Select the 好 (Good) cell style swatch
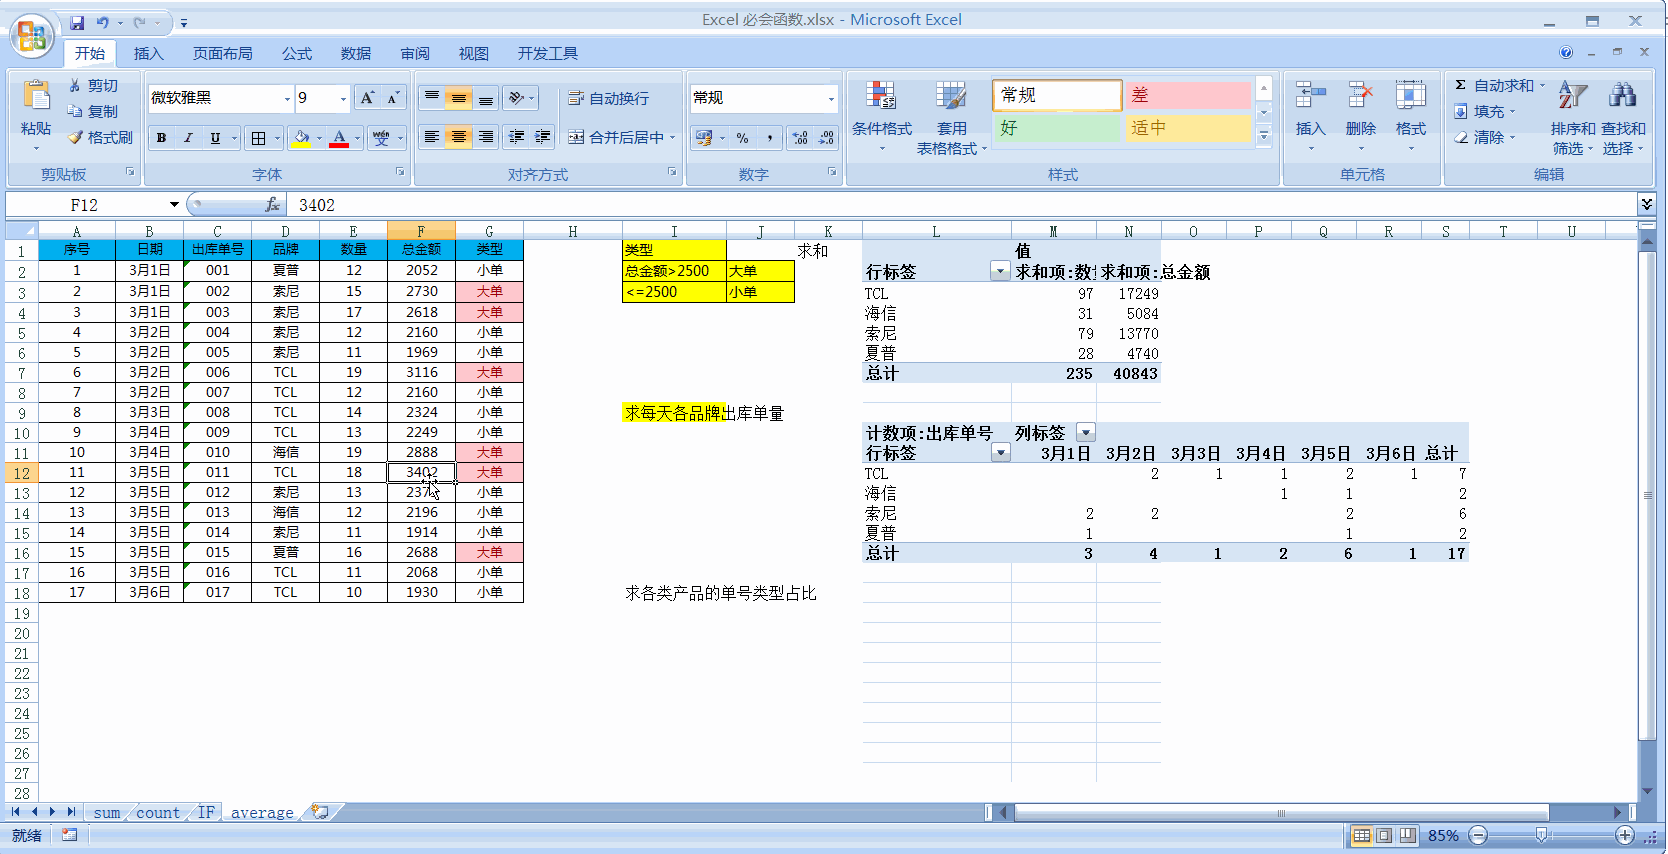This screenshot has width=1668, height=854. [x=1057, y=128]
